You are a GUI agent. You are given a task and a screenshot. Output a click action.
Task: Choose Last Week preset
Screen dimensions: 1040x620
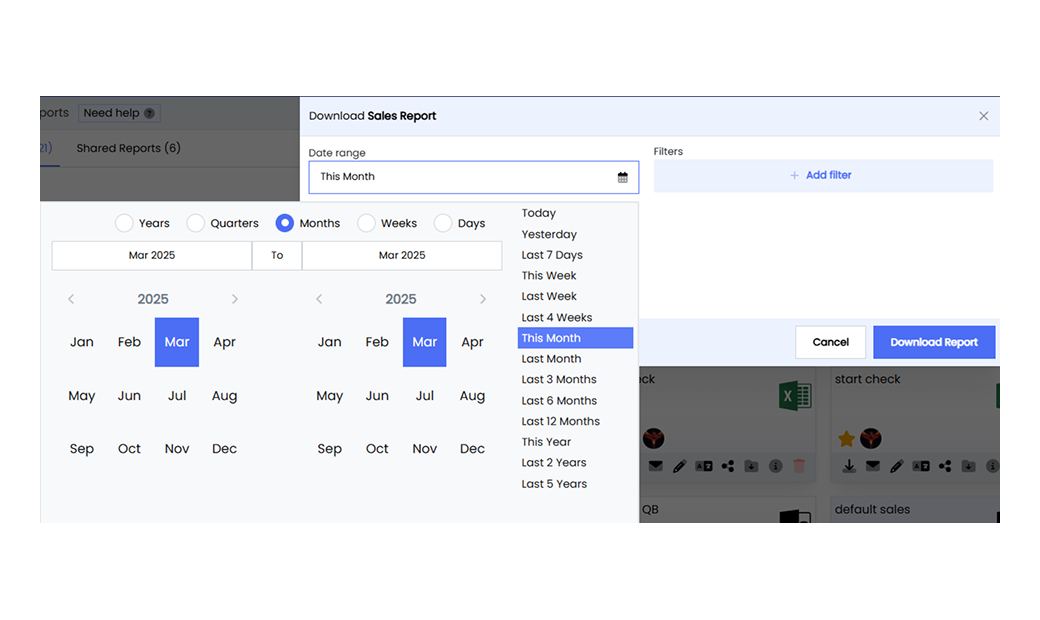pos(549,296)
